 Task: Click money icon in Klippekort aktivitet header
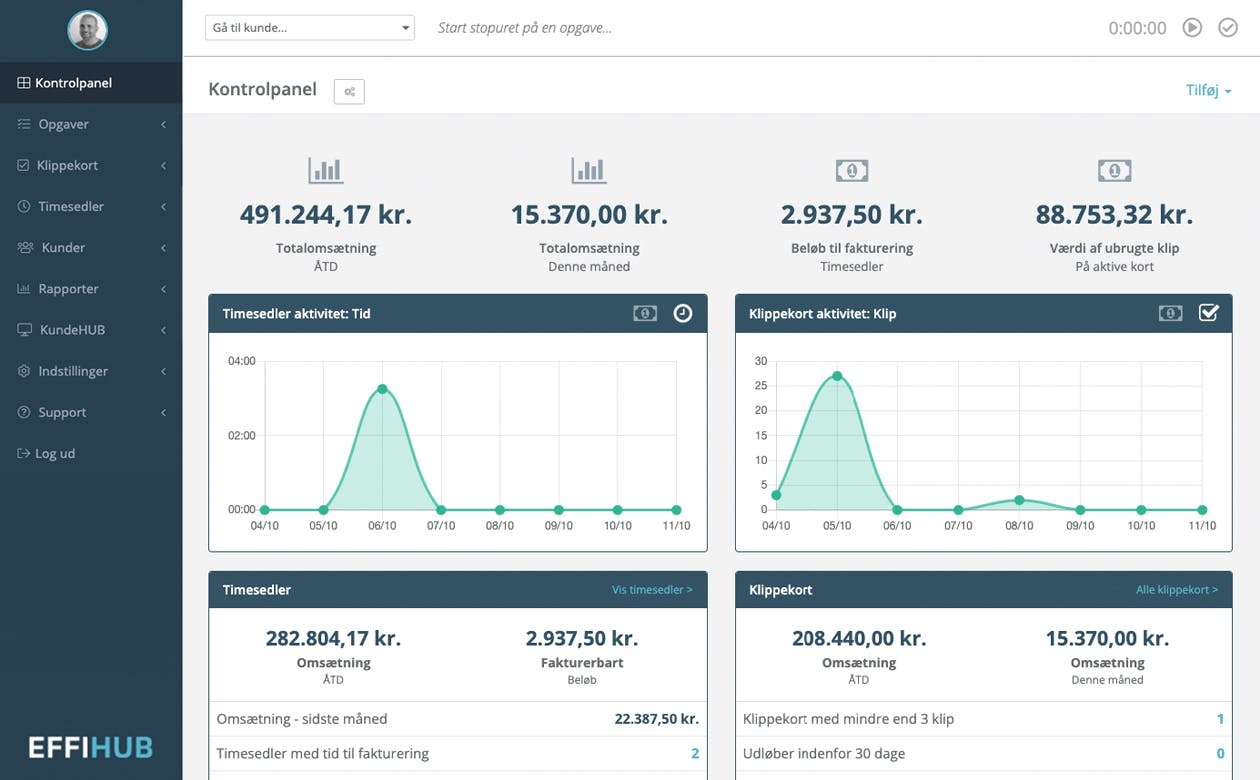pos(1171,313)
